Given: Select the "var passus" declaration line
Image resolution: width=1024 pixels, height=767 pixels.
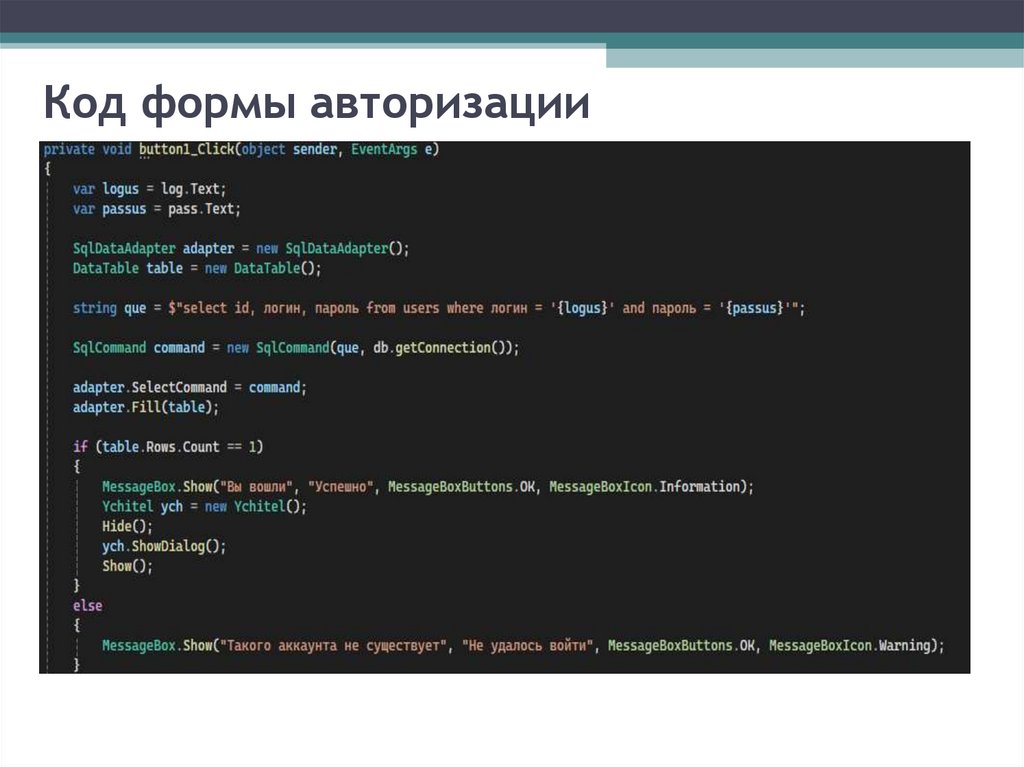Looking at the screenshot, I should 157,209.
